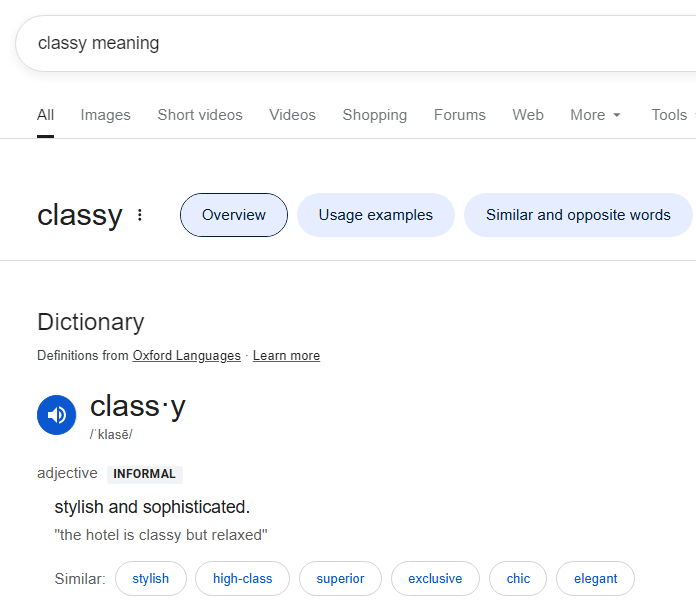The image size is (696, 611).
Task: Select the Shopping tab
Action: point(375,115)
